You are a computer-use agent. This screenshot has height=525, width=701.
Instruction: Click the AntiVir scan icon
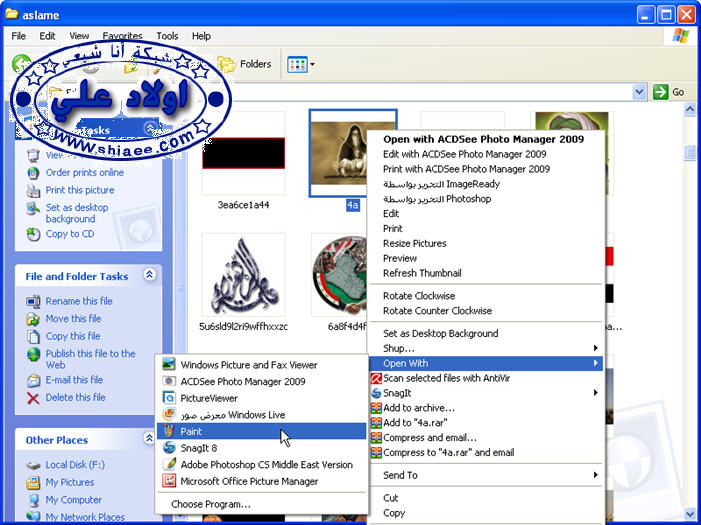tap(376, 378)
